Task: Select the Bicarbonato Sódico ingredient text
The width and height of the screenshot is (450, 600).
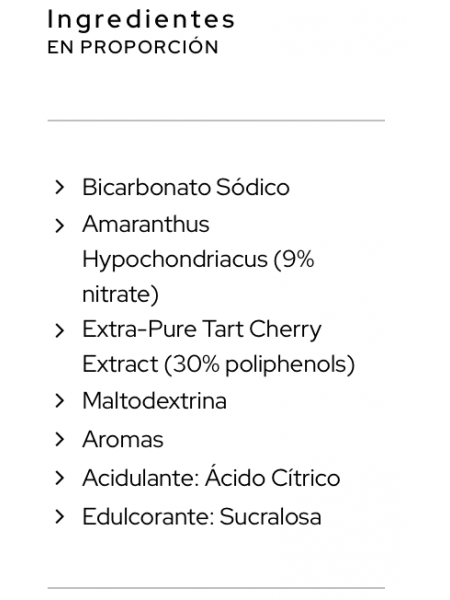Action: pyautogui.click(x=186, y=187)
